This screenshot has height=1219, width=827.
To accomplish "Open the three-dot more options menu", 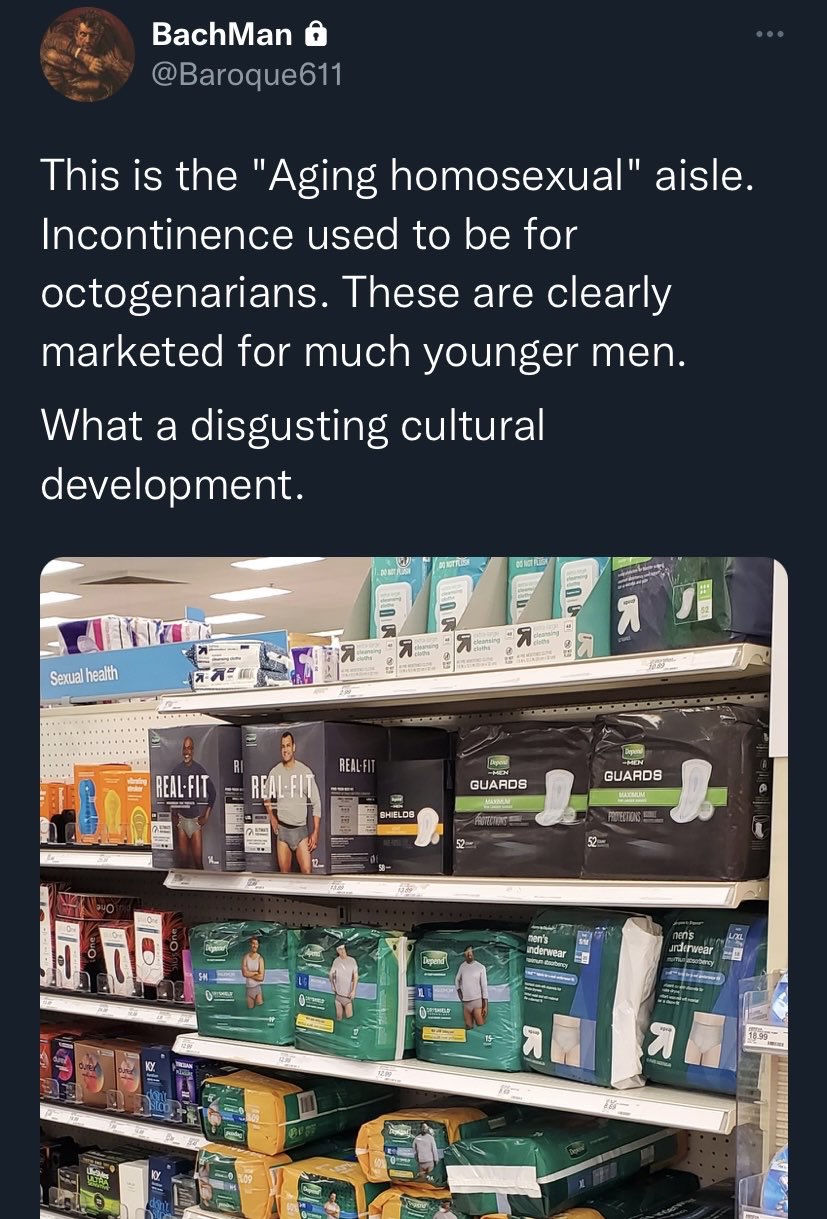I will (x=769, y=33).
